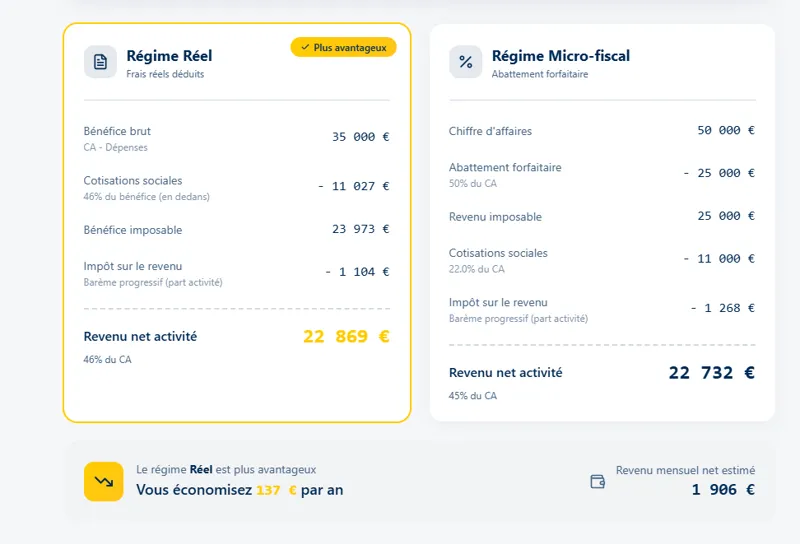The width and height of the screenshot is (800, 544).
Task: Click the yellow 22 869 € net income
Action: pyautogui.click(x=346, y=337)
